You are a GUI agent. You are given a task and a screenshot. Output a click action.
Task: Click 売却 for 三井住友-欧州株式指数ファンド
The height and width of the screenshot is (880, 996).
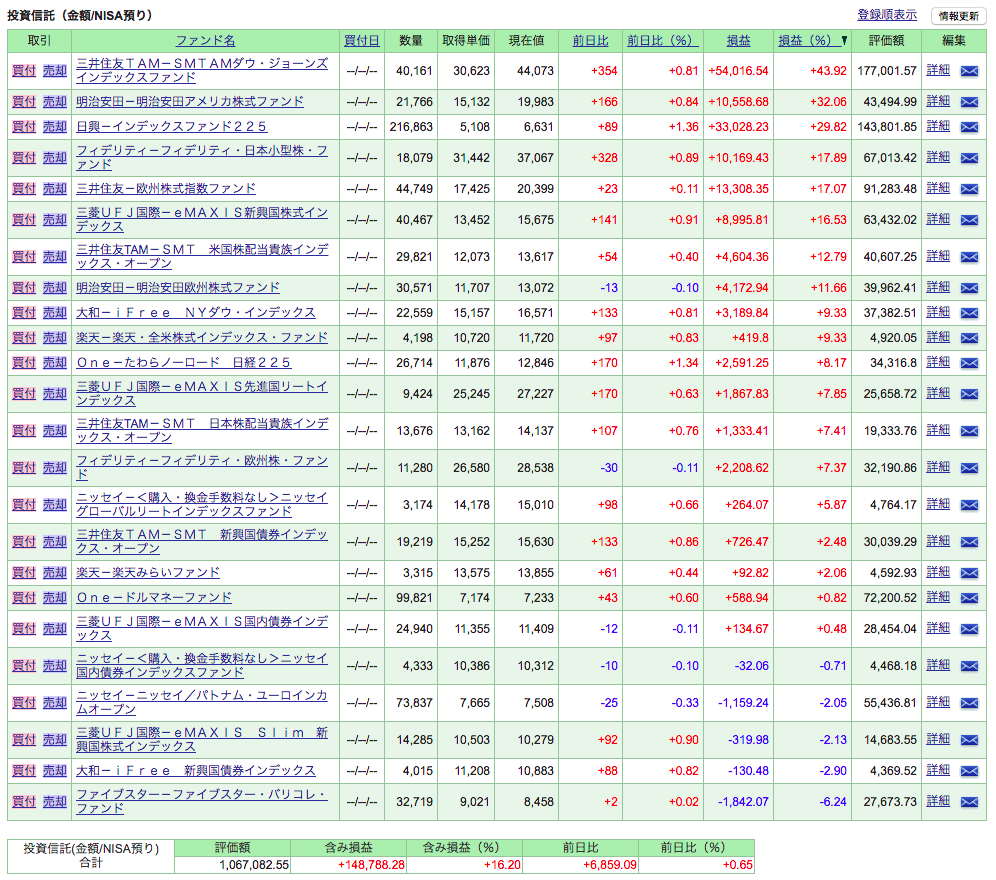[x=55, y=189]
